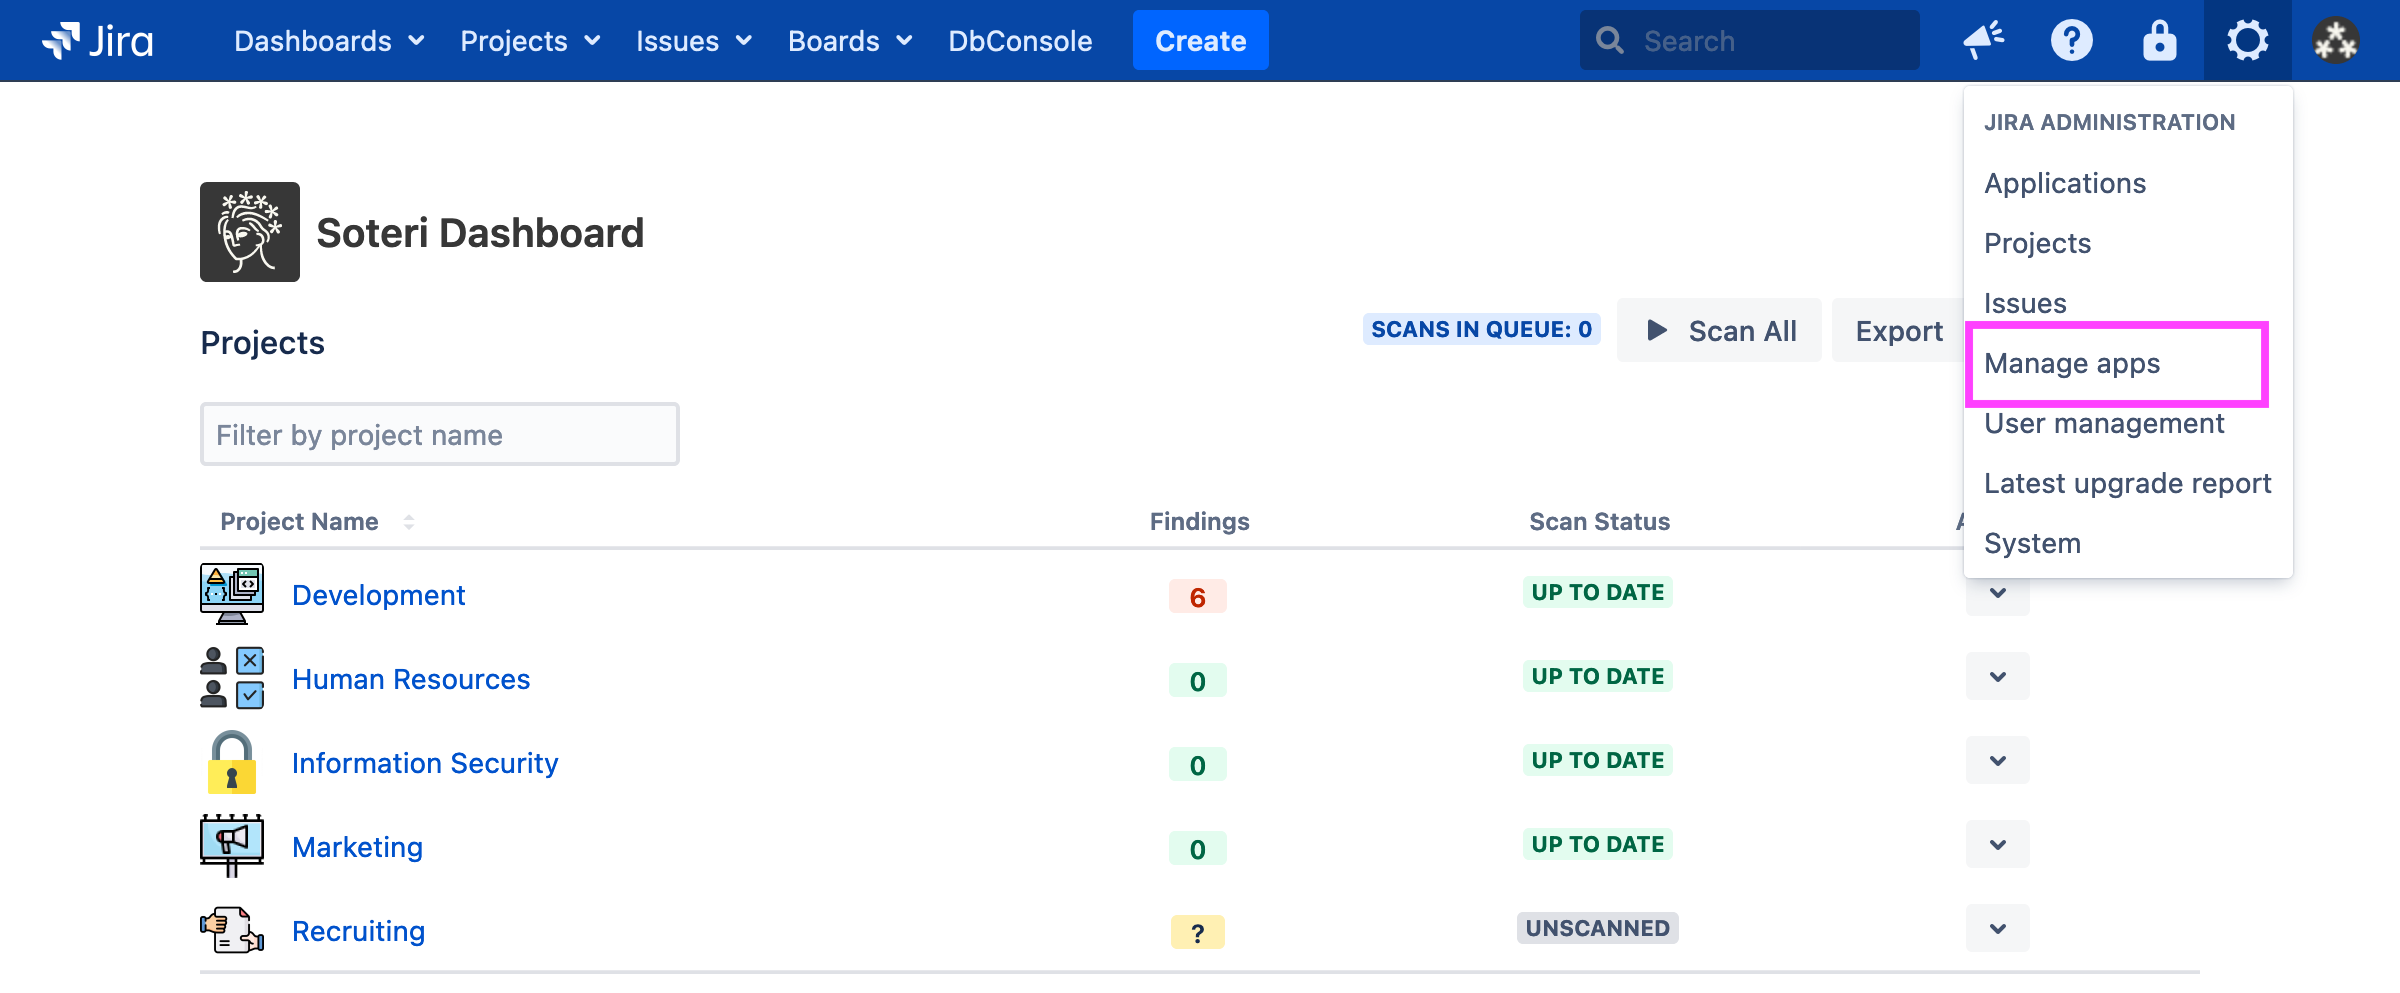This screenshot has height=993, width=2400.
Task: Click the Development project icon
Action: coord(232,594)
